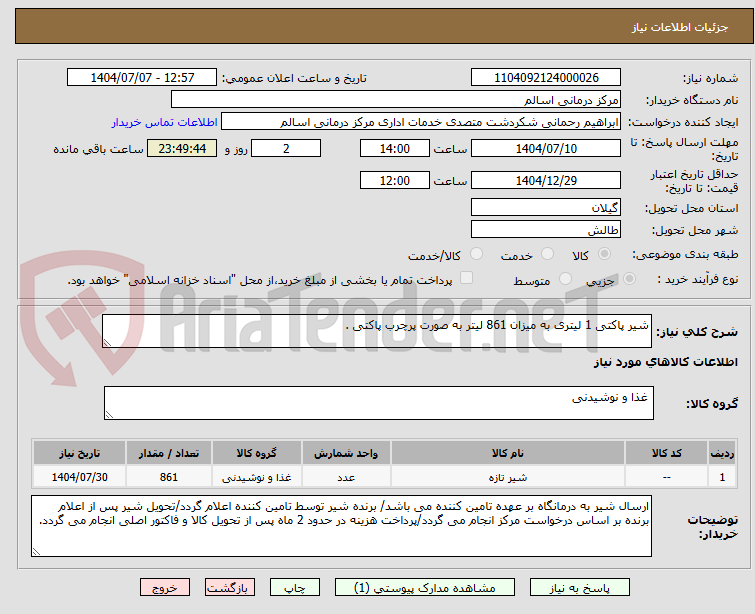Click the جزئیات اطلاعات نیاز page title
Viewport: 755px width, 614px height.
[679, 27]
